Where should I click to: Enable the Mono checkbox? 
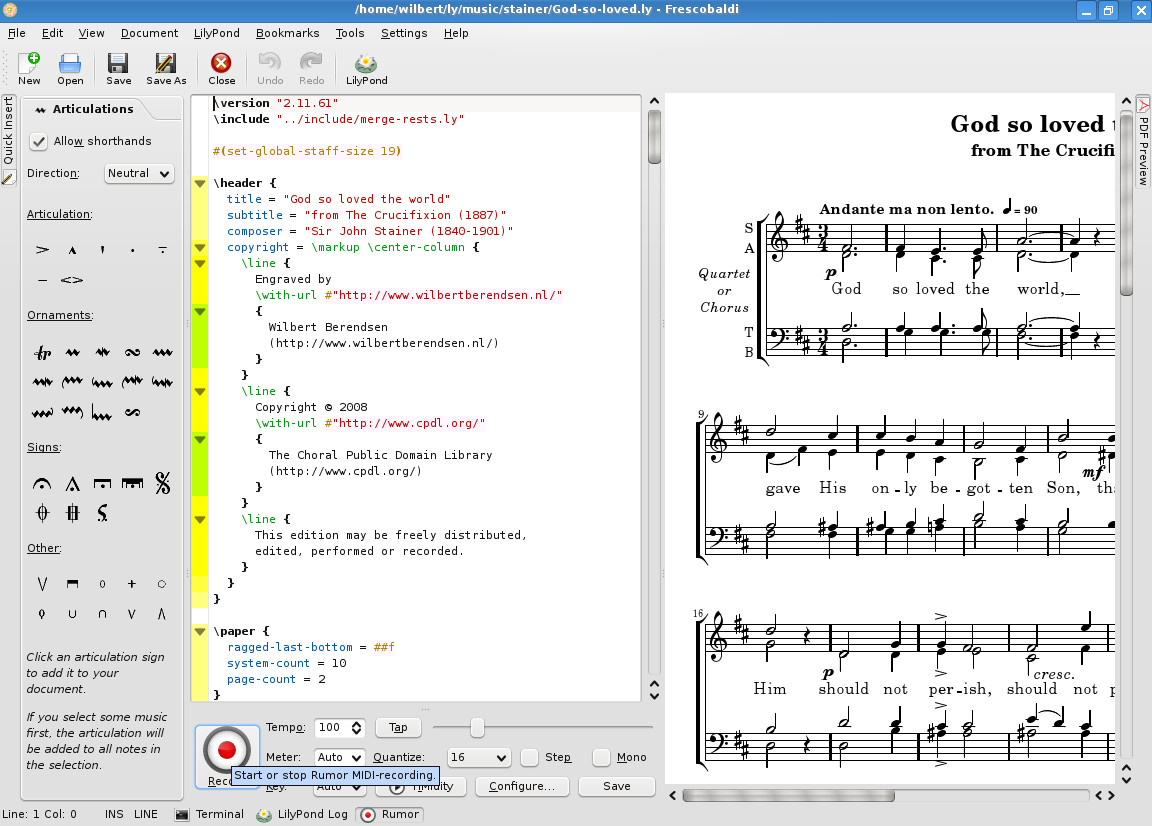(x=602, y=757)
